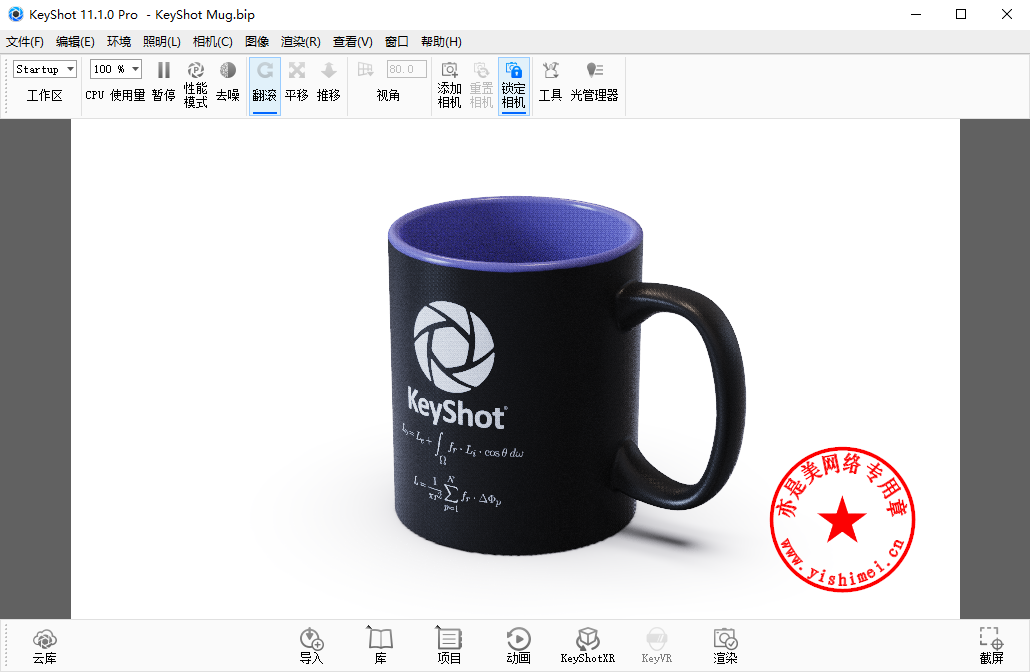The image size is (1030, 672).
Task: Pause the real-time render (暂停)
Action: pyautogui.click(x=164, y=83)
